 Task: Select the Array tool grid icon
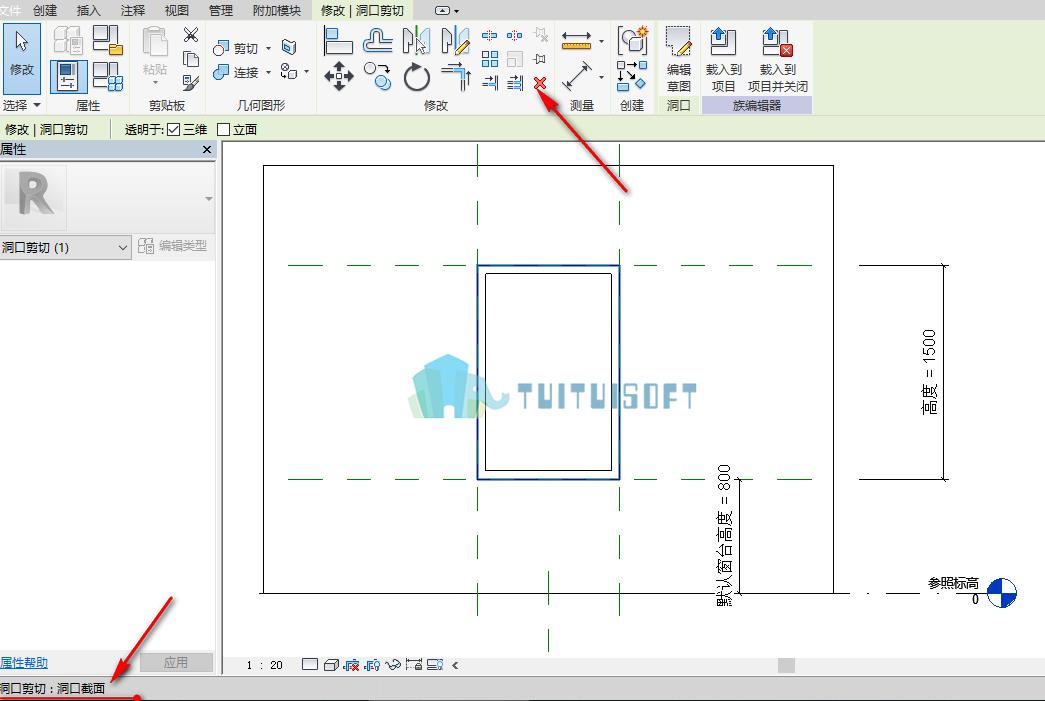490,59
